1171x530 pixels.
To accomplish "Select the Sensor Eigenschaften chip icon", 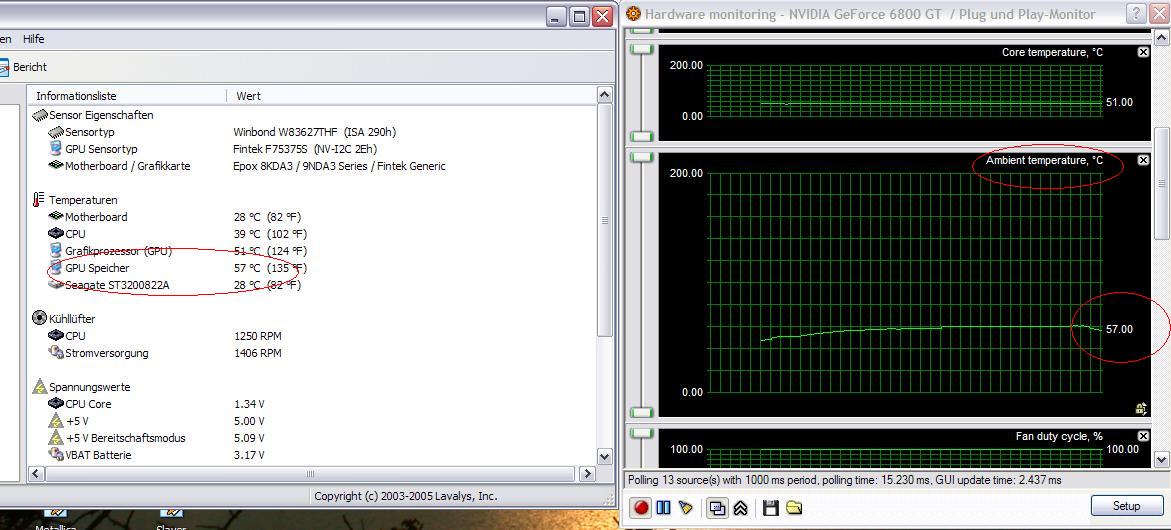I will pos(40,115).
